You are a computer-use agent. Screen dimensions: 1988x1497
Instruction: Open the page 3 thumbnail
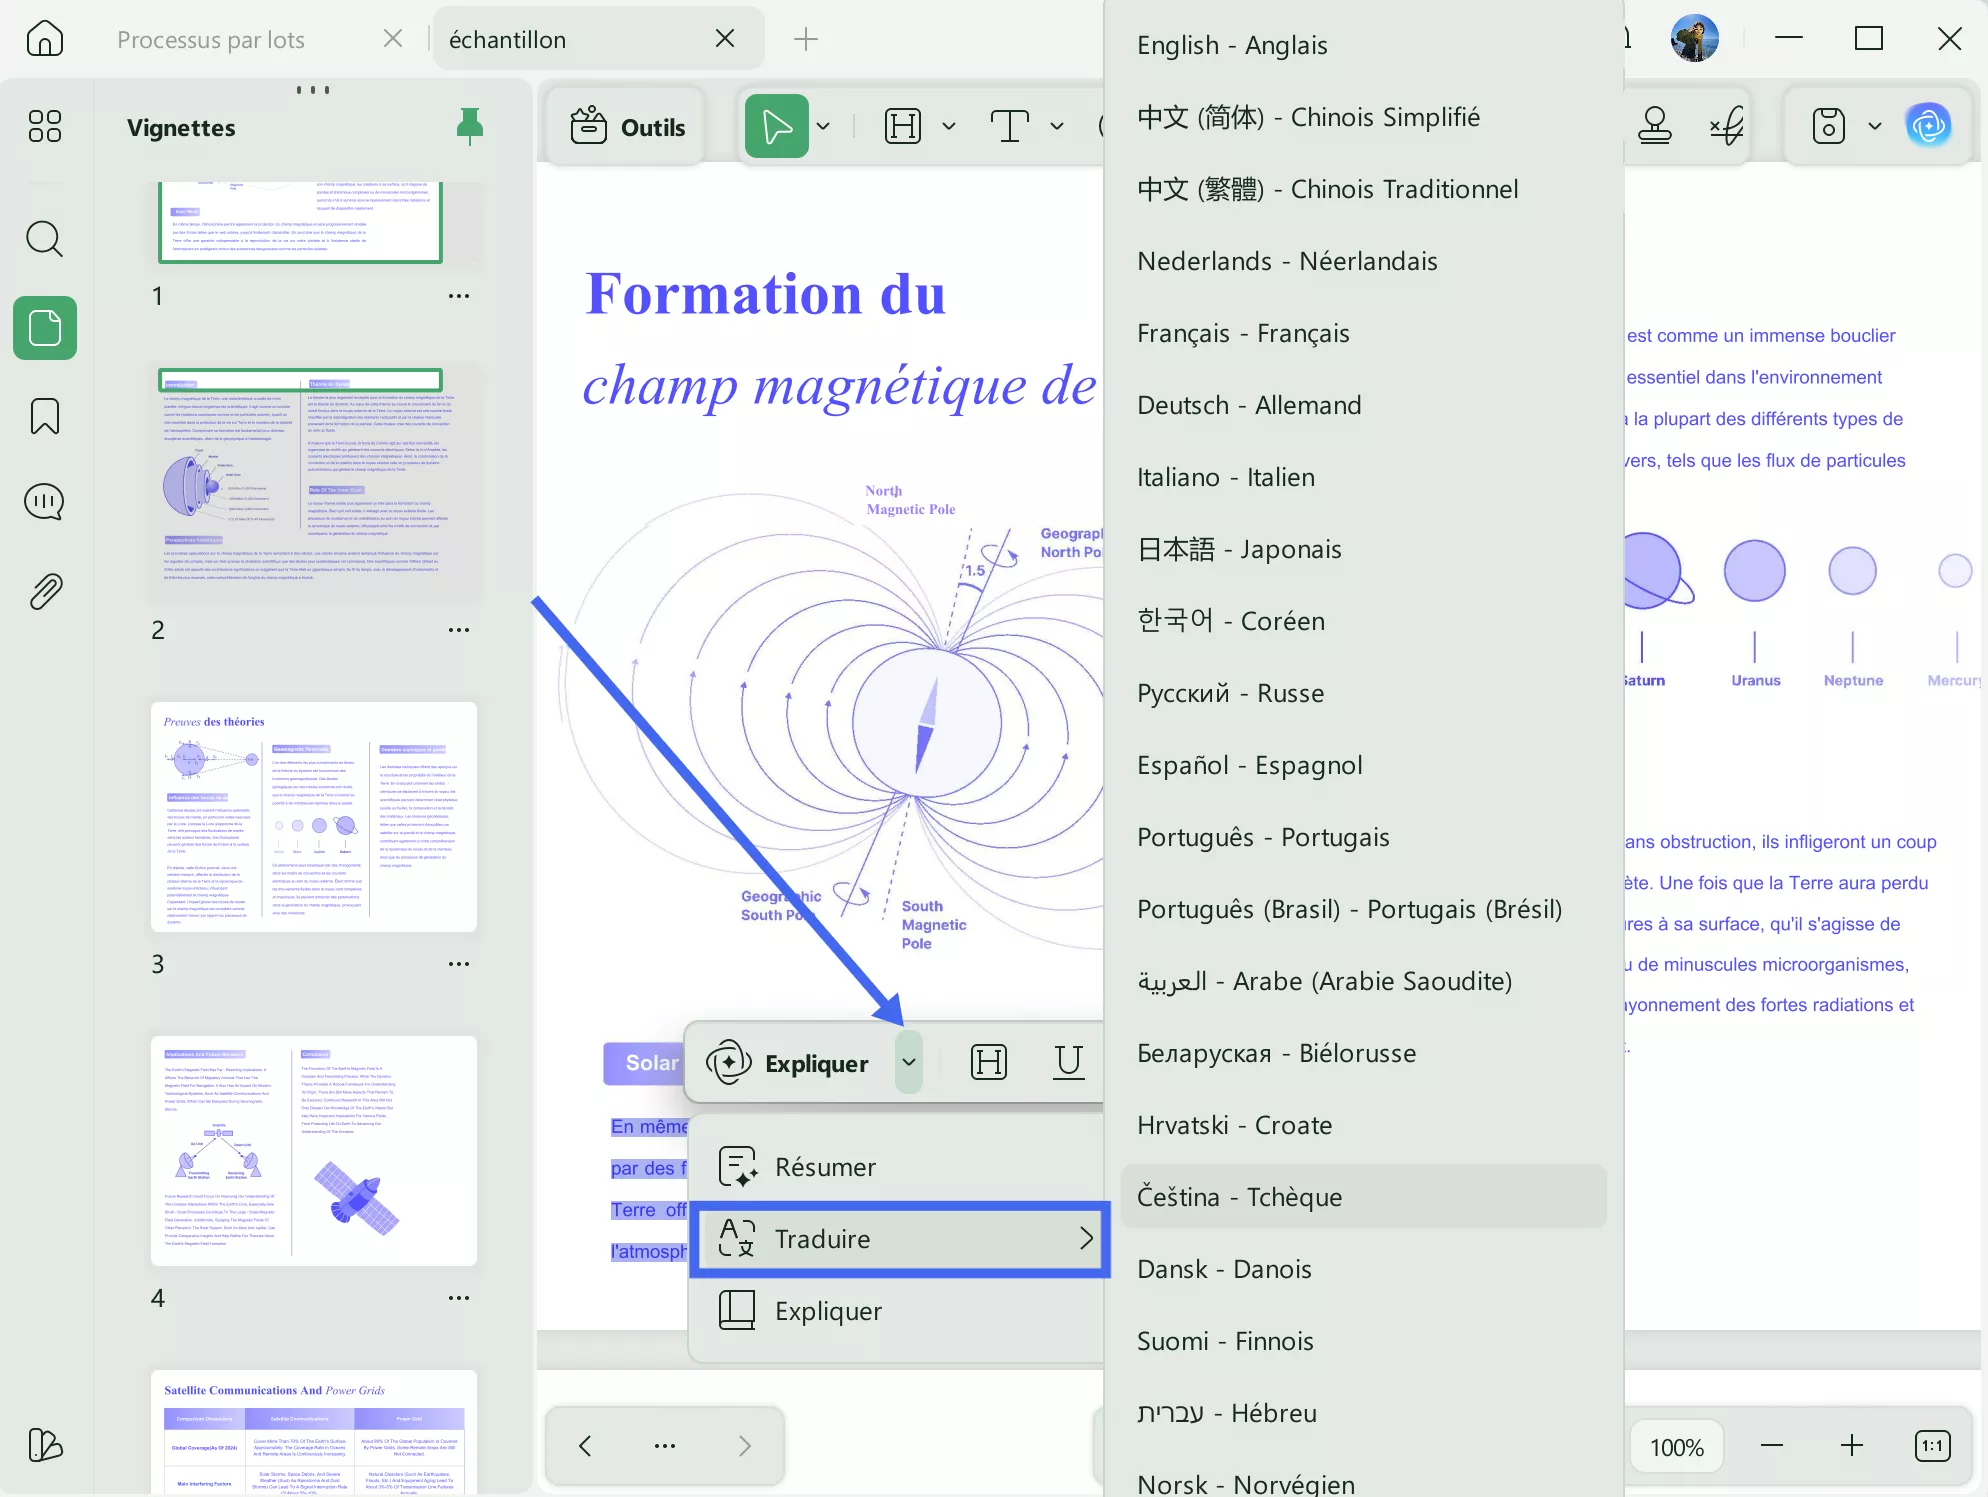pyautogui.click(x=313, y=817)
